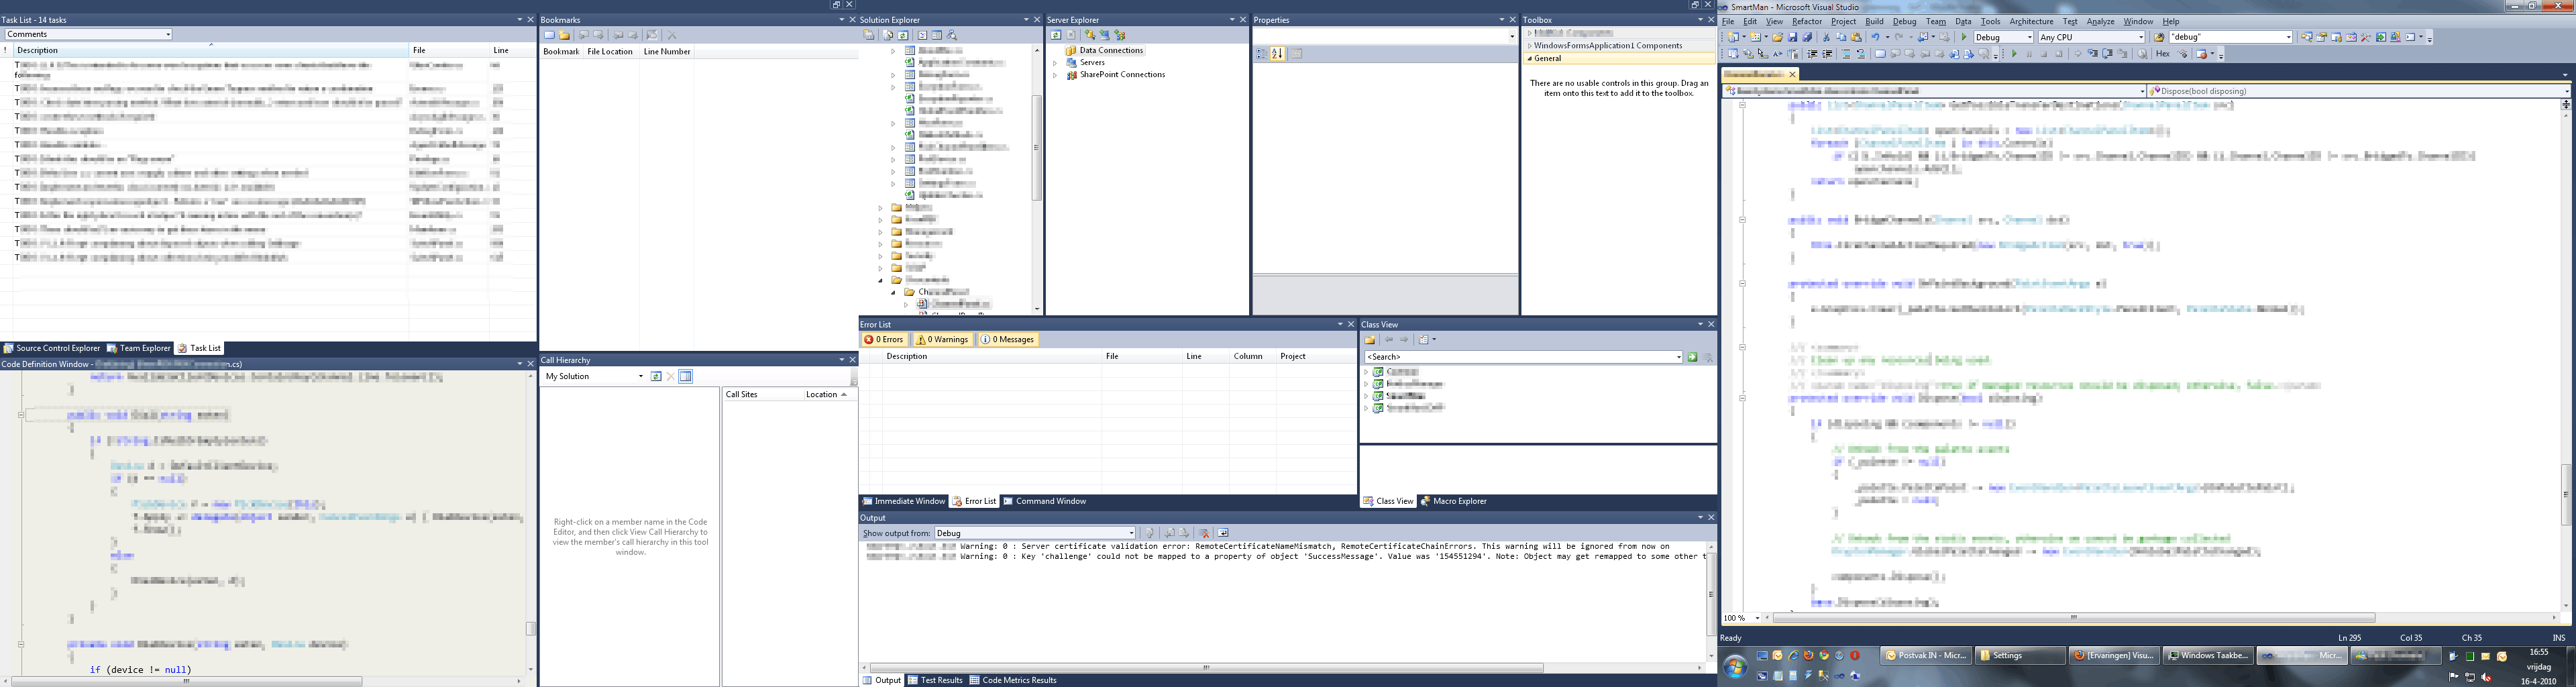Click the Class View Search input field
2576x687 pixels.
point(1523,357)
